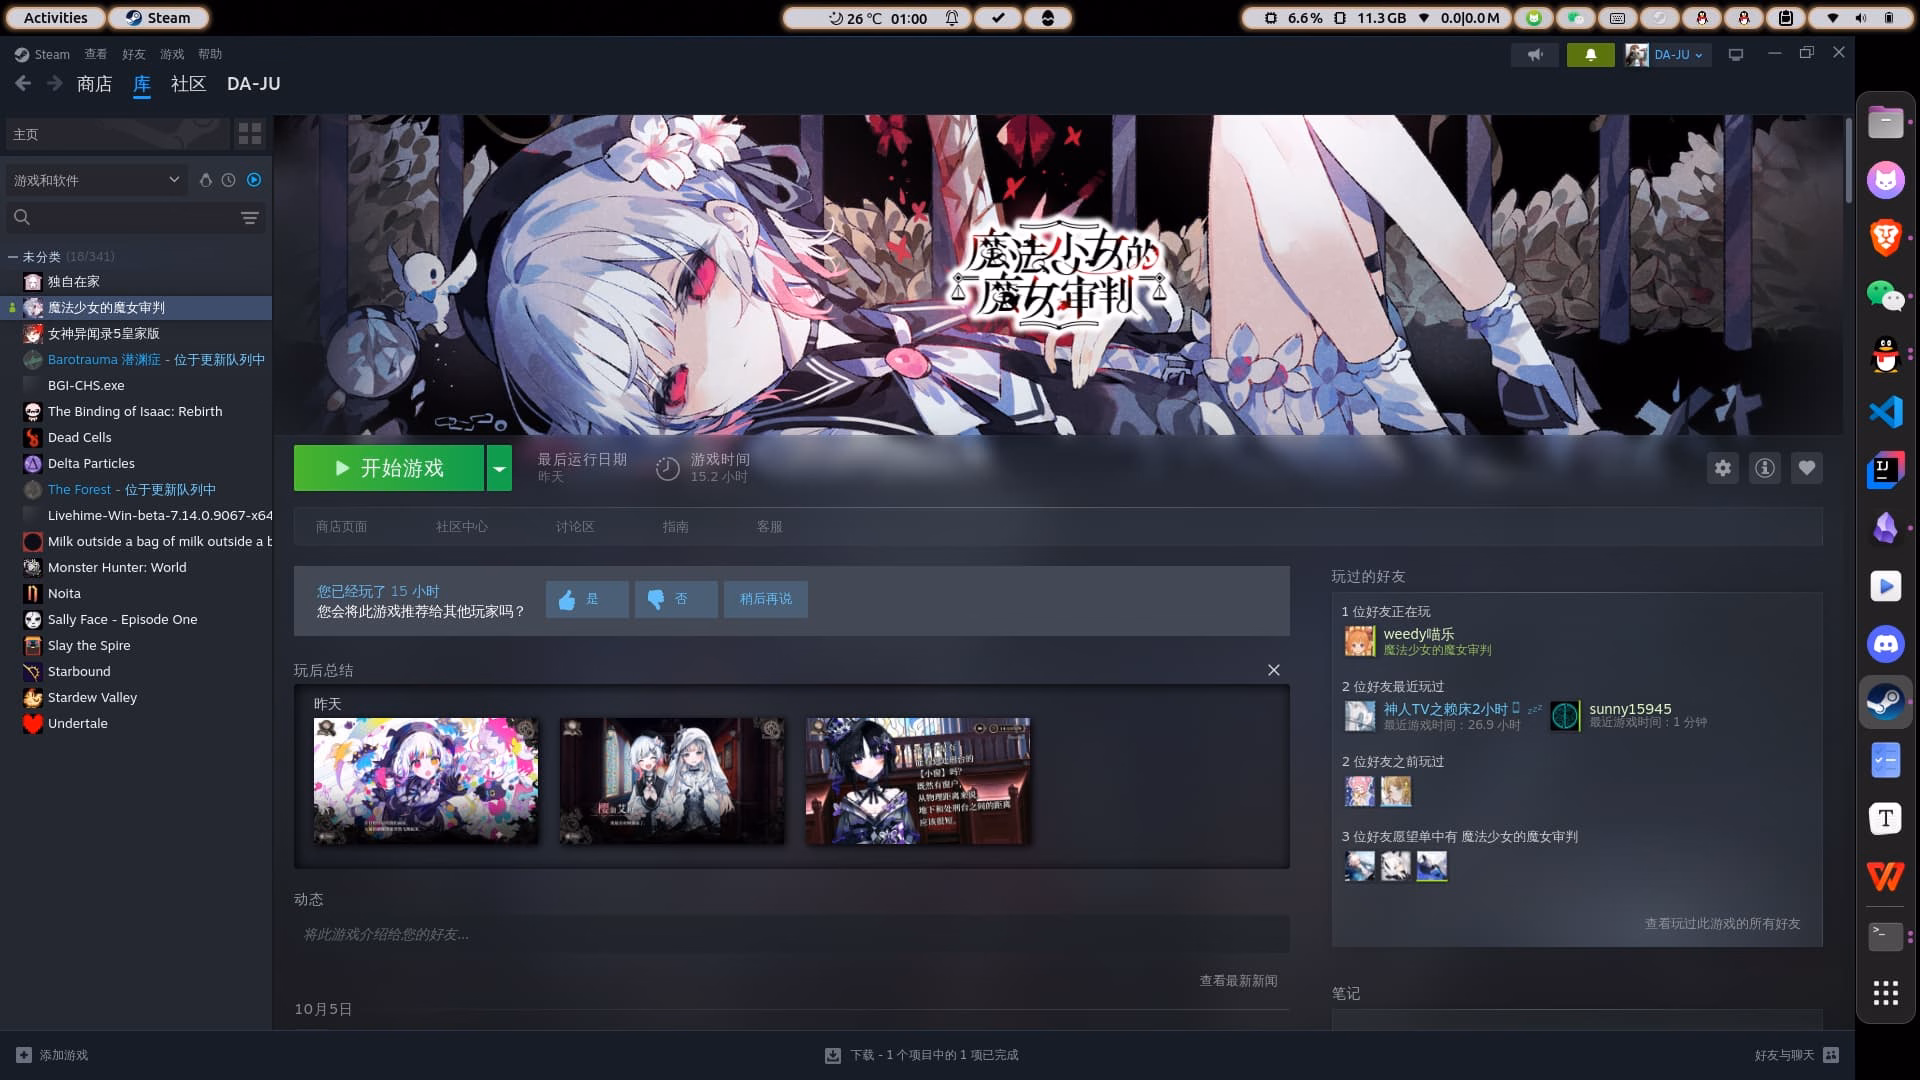Switch library to grid collections view
Image resolution: width=1920 pixels, height=1080 pixels.
(x=249, y=134)
